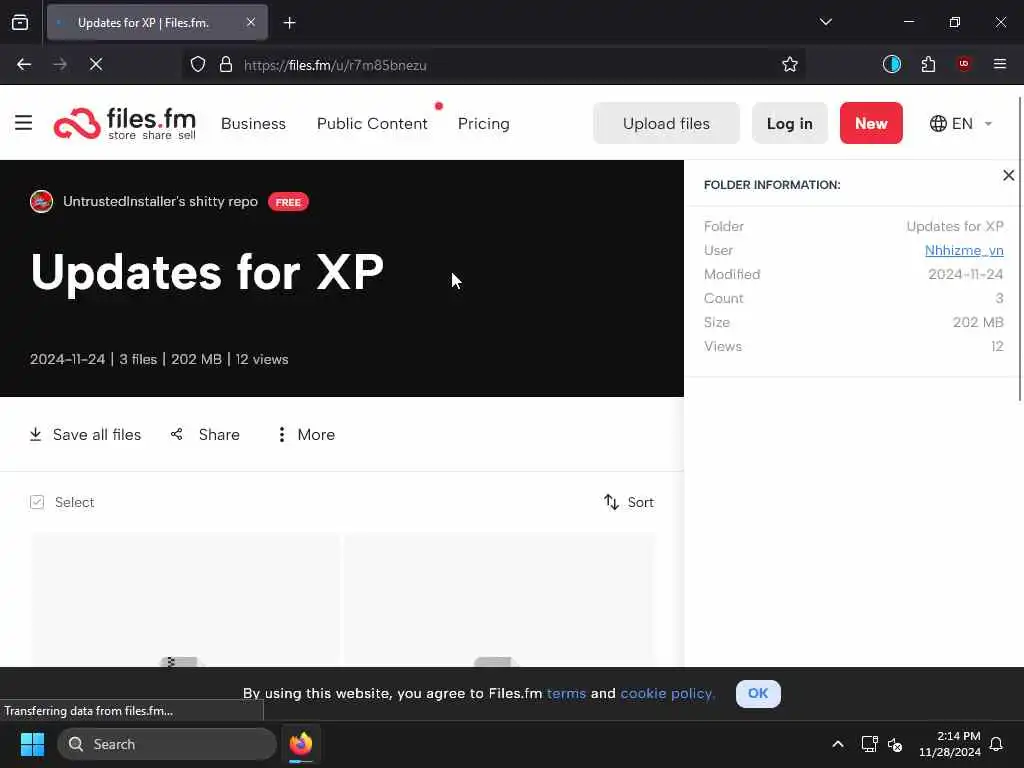The height and width of the screenshot is (768, 1024).
Task: Click the Log in button
Action: pyautogui.click(x=790, y=123)
